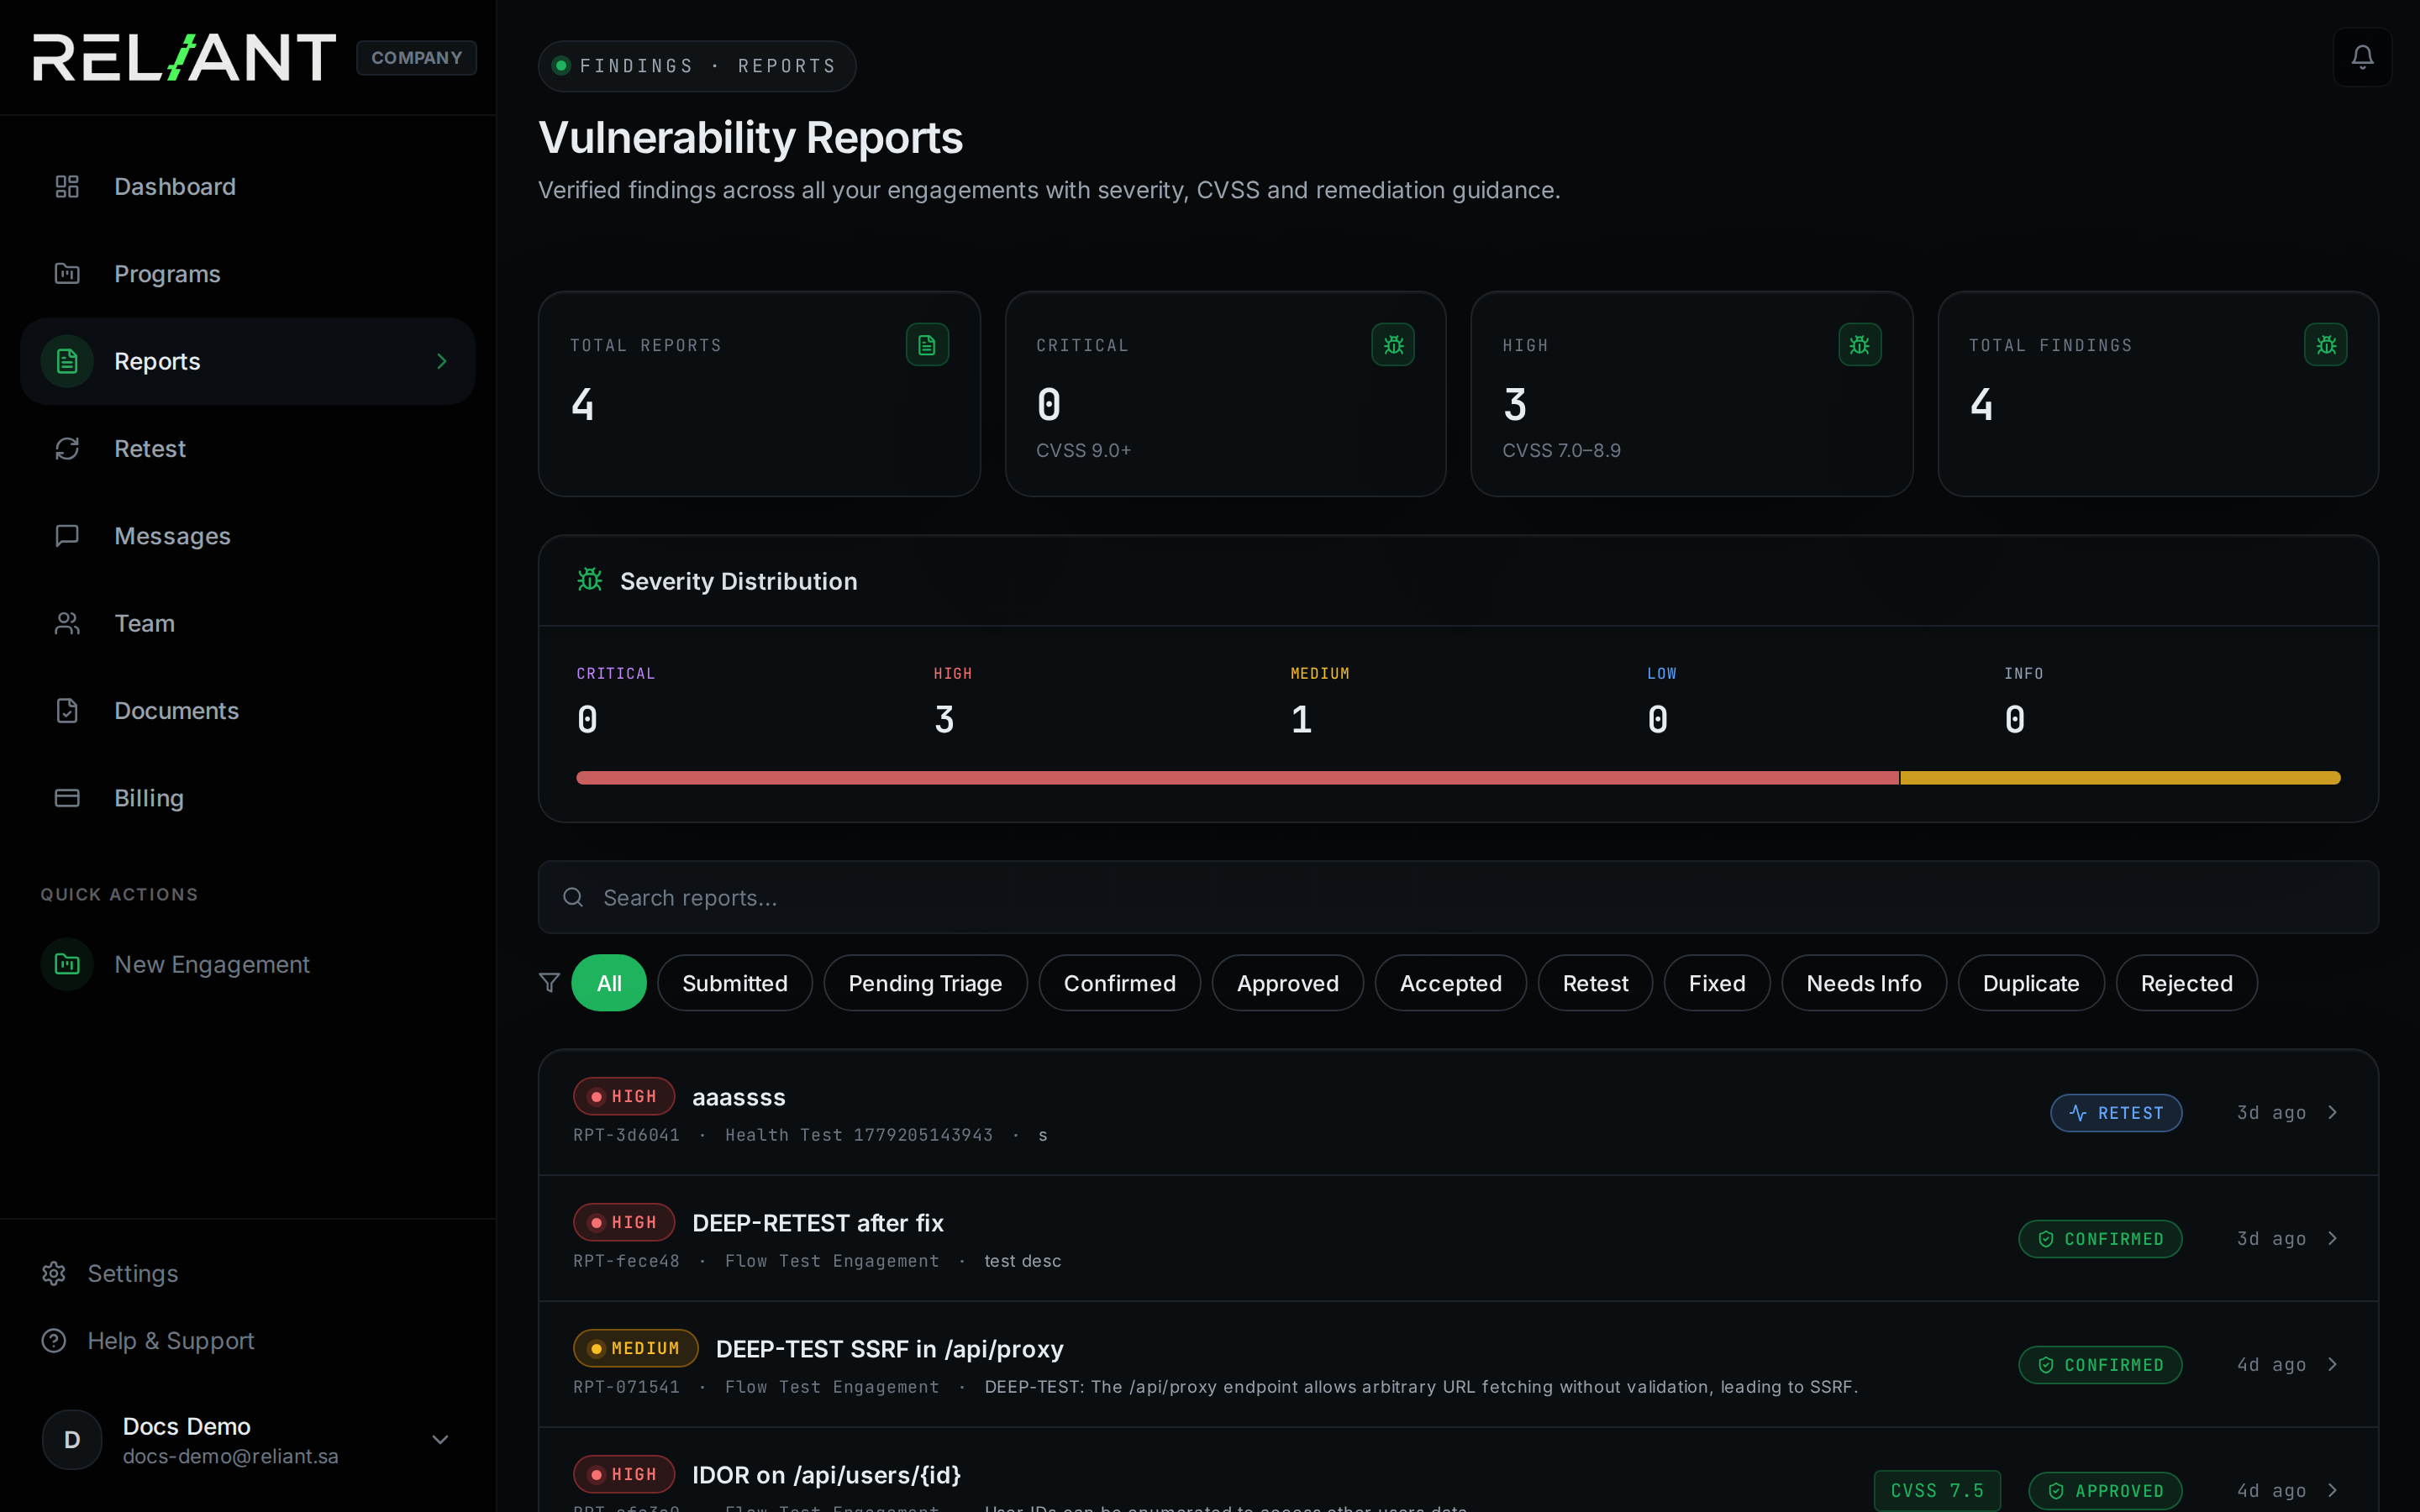
Task: Open Documents from sidebar
Action: pyautogui.click(x=248, y=711)
